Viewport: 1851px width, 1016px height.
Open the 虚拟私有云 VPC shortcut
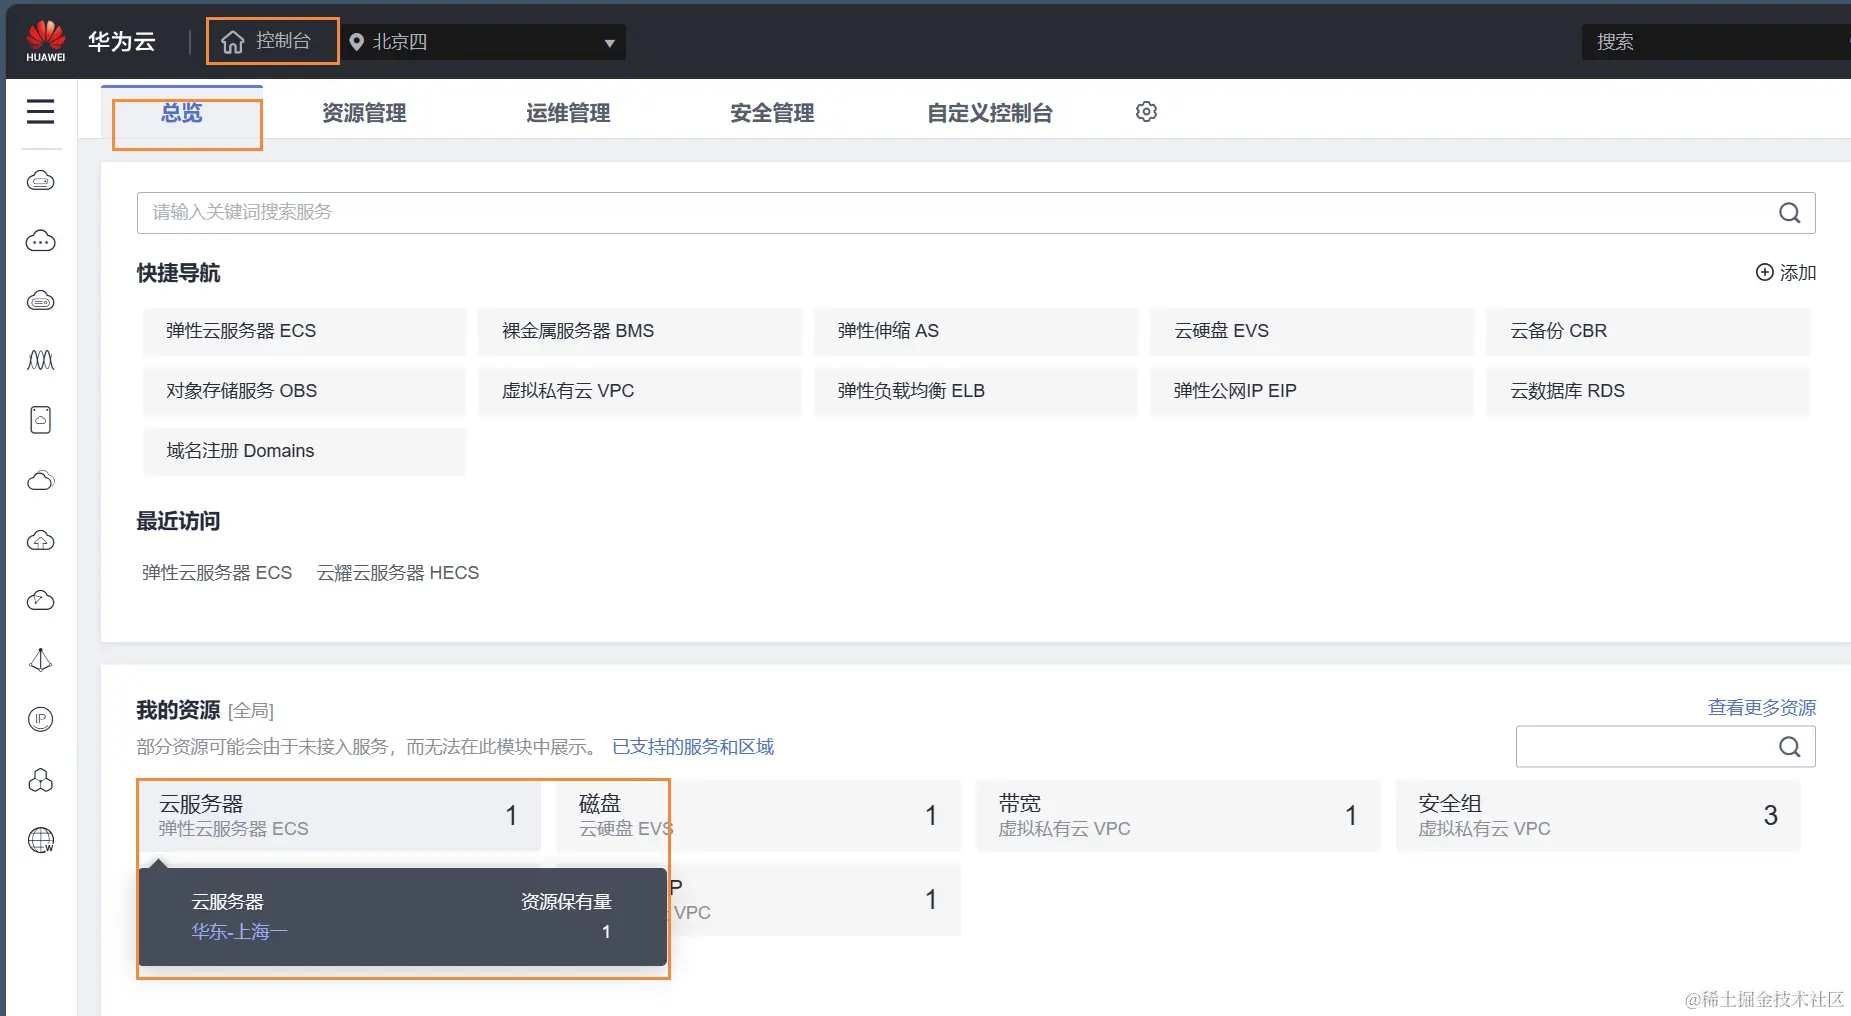tap(640, 391)
